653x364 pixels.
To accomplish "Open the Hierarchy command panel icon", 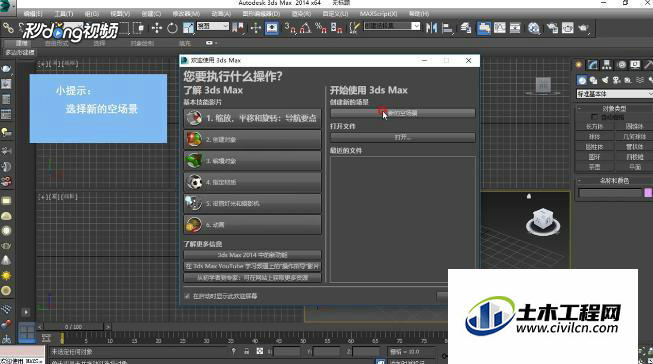I will (x=607, y=65).
